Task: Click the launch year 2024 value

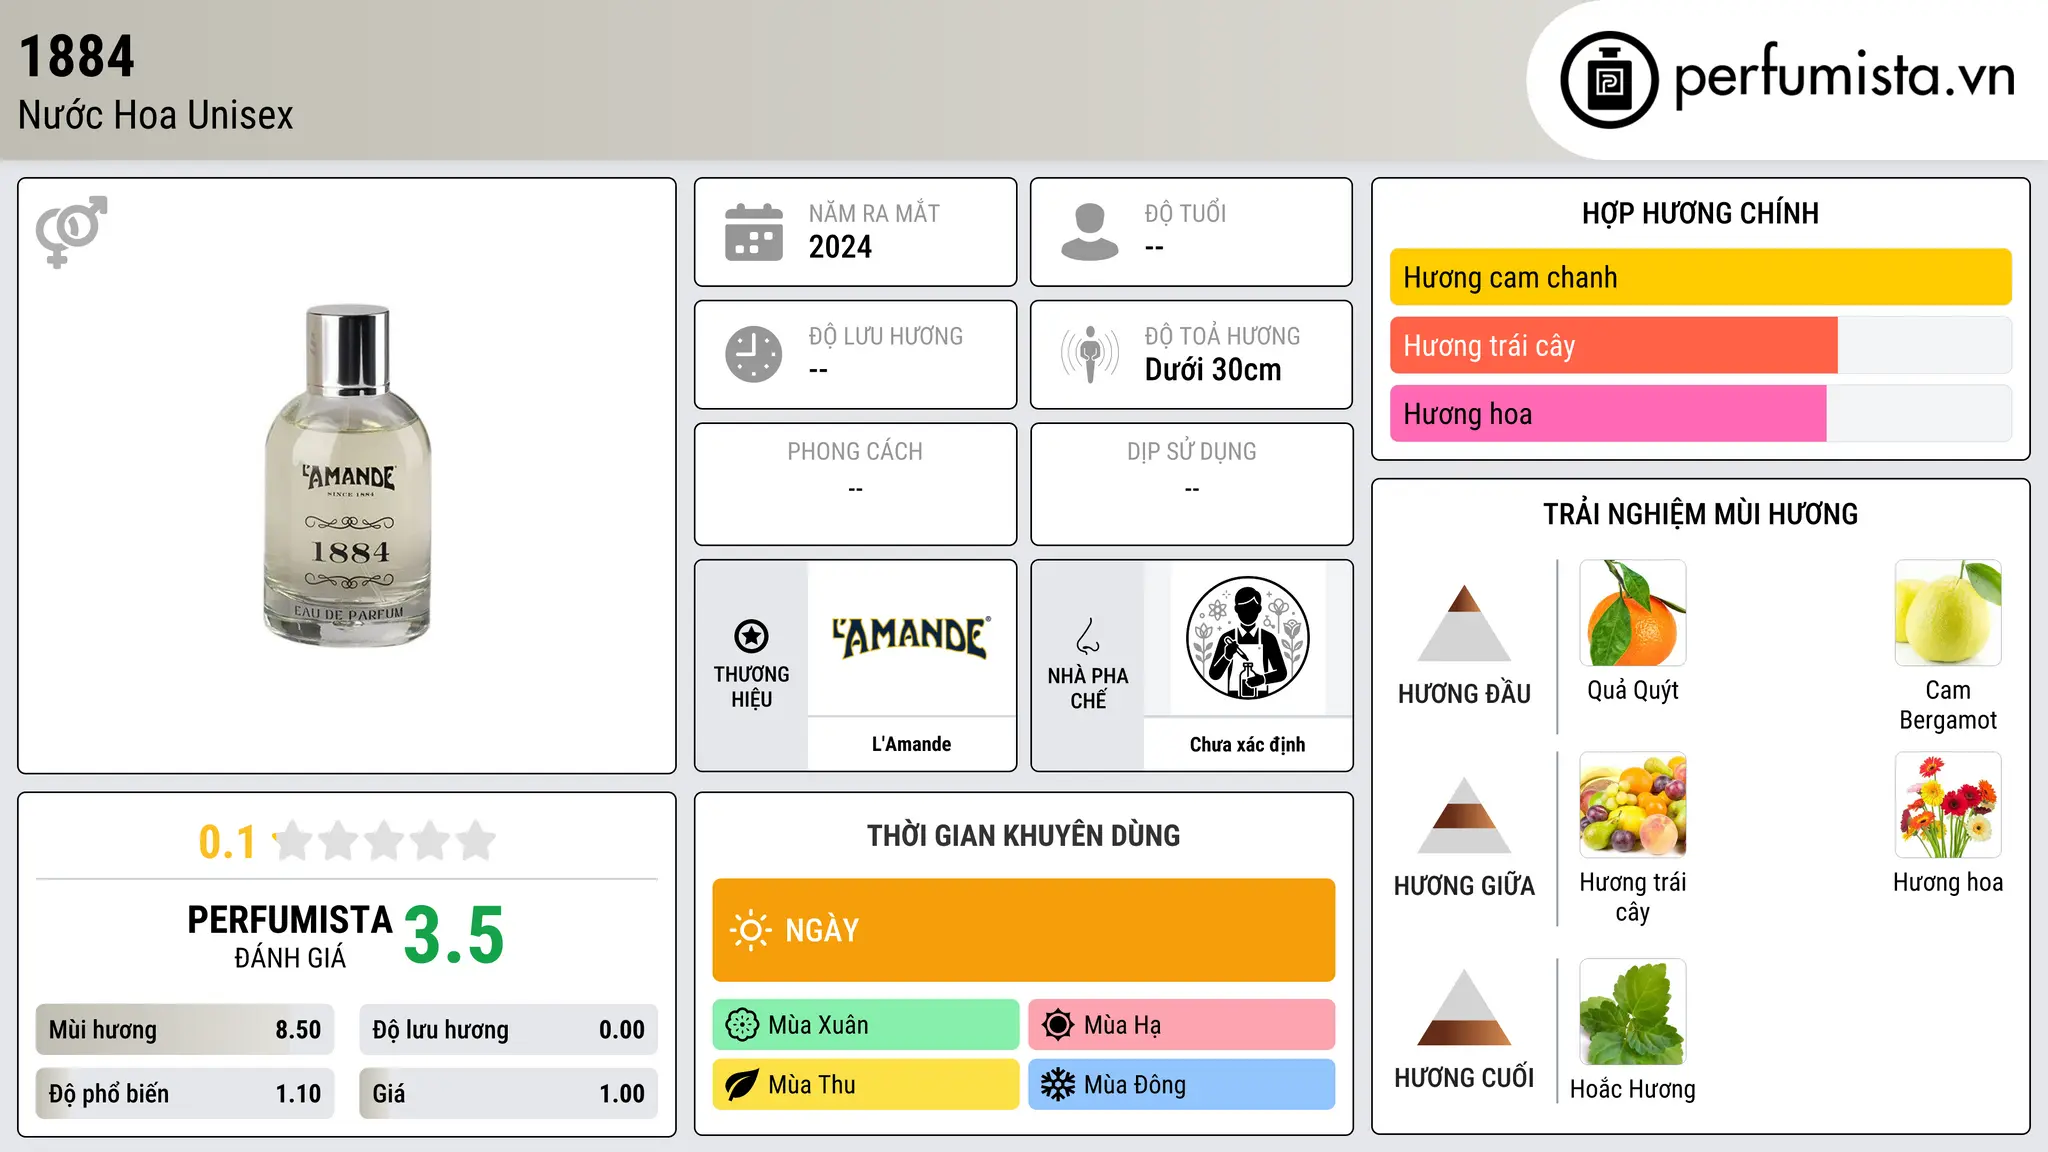Action: (x=840, y=247)
